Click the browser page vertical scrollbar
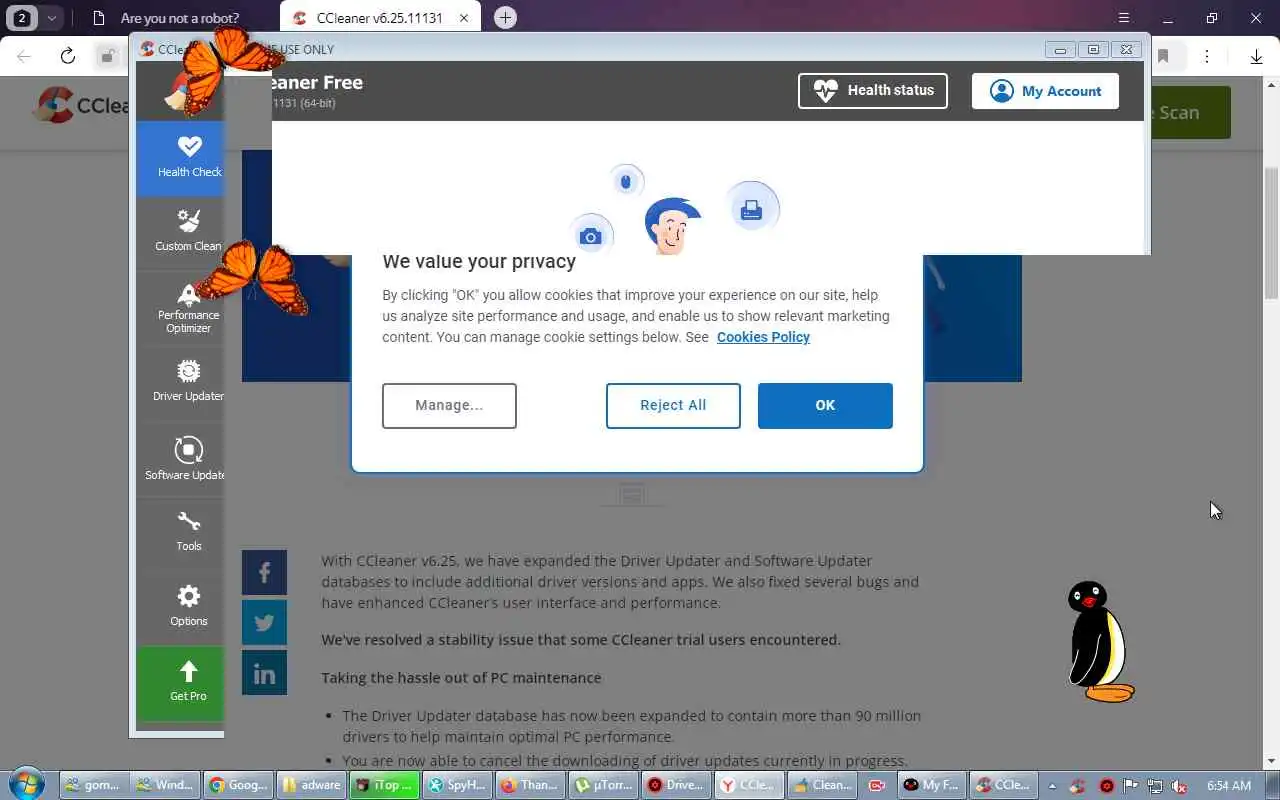 click(1271, 232)
